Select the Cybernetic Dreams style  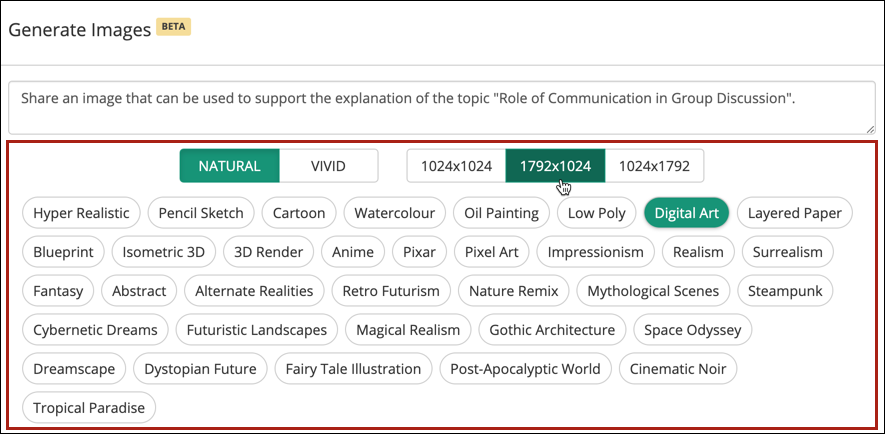pyautogui.click(x=95, y=330)
